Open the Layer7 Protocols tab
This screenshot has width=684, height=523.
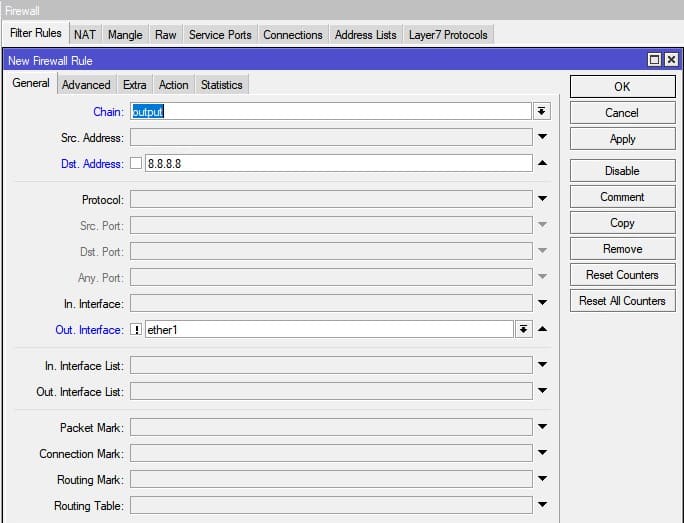[x=448, y=35]
